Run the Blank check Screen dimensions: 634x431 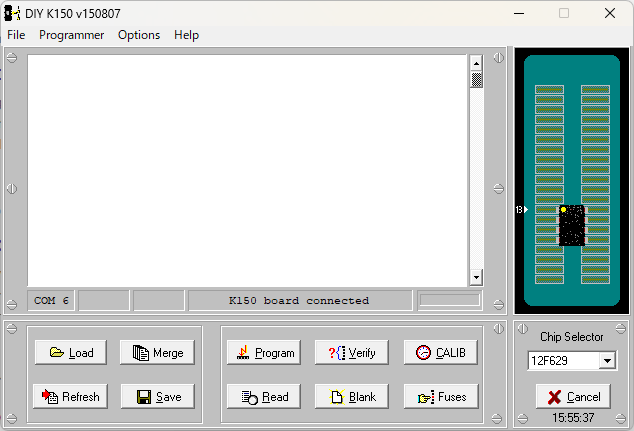tap(352, 396)
